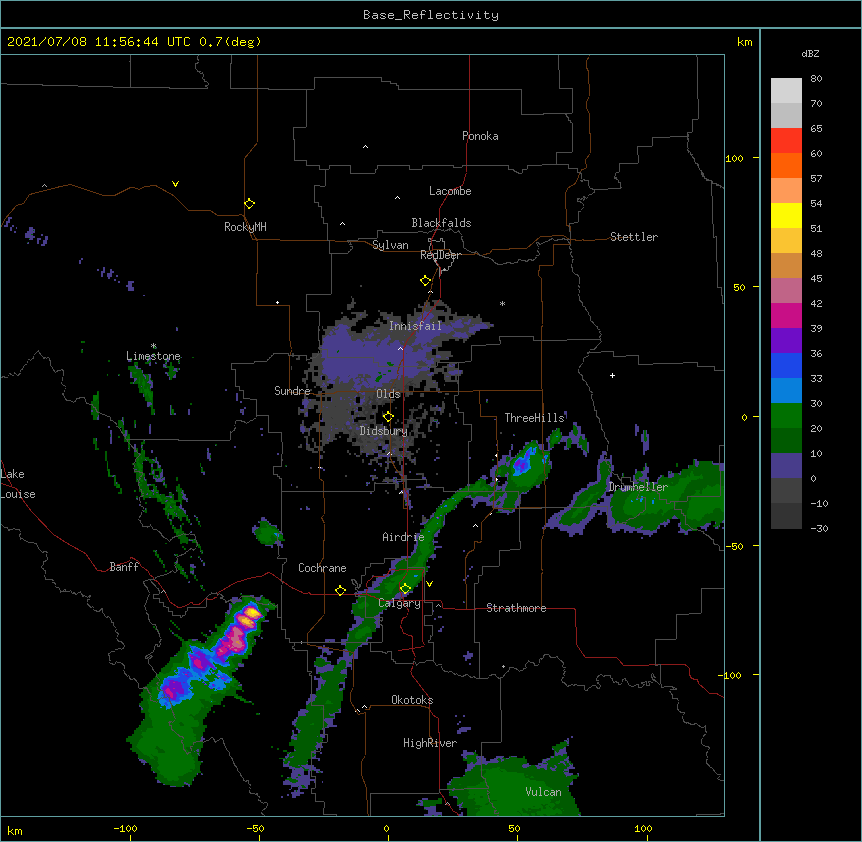Click the yellow marker near Olds
This screenshot has height=842, width=862.
click(388, 417)
